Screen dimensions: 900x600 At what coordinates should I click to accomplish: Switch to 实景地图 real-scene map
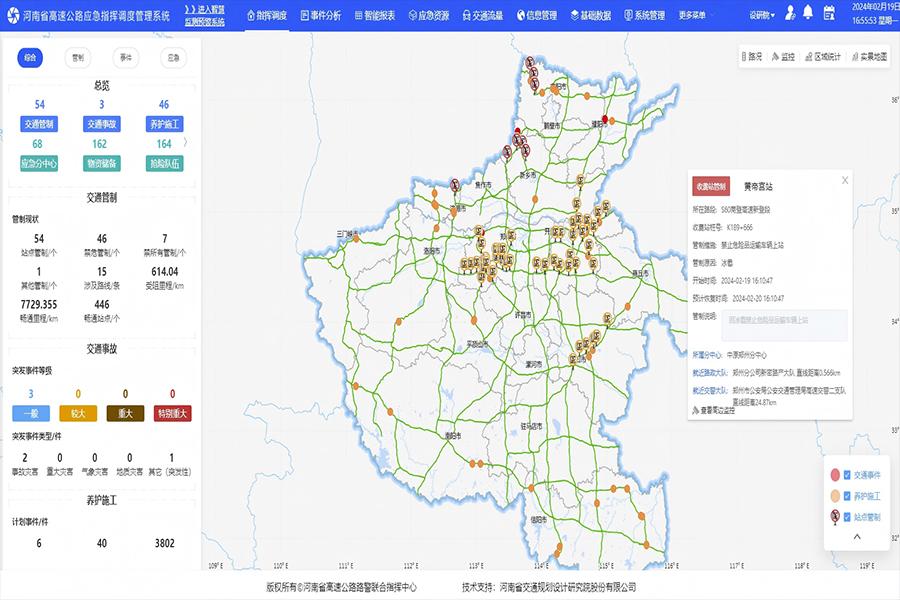click(x=870, y=56)
